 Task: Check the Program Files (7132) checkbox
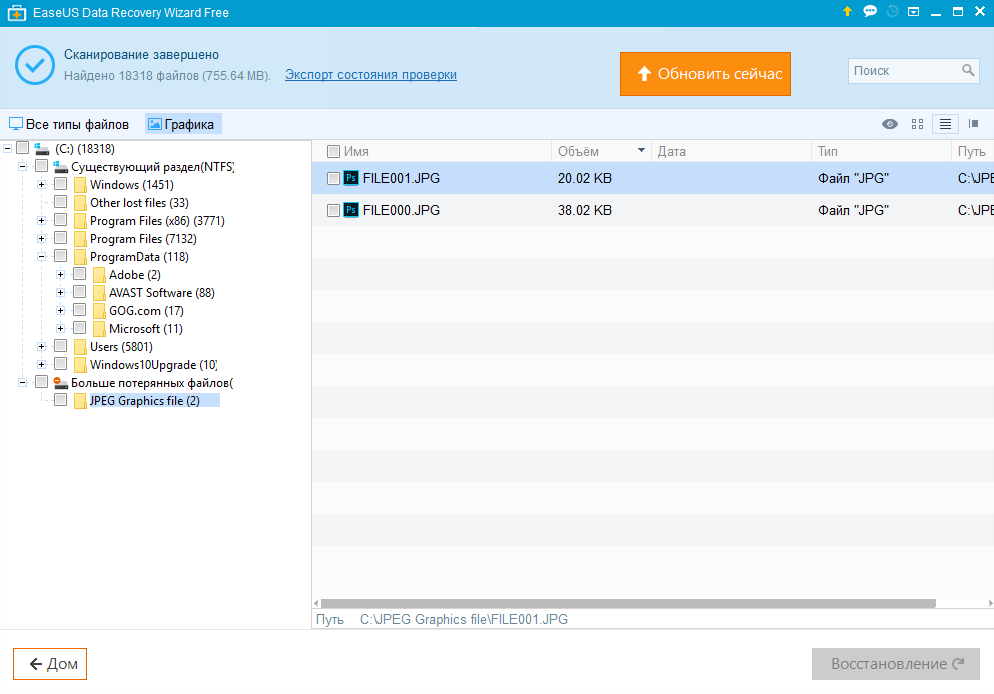point(61,238)
